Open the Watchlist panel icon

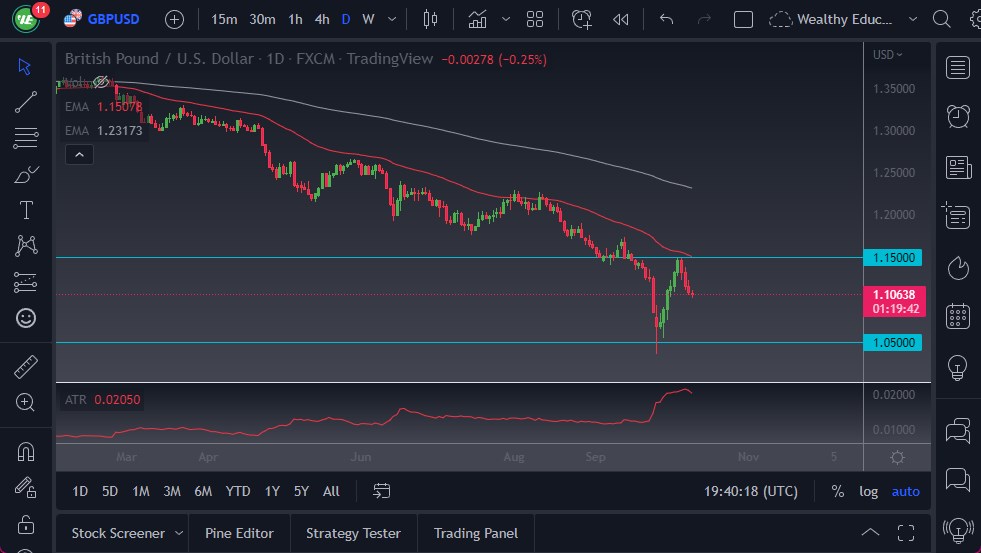click(958, 67)
